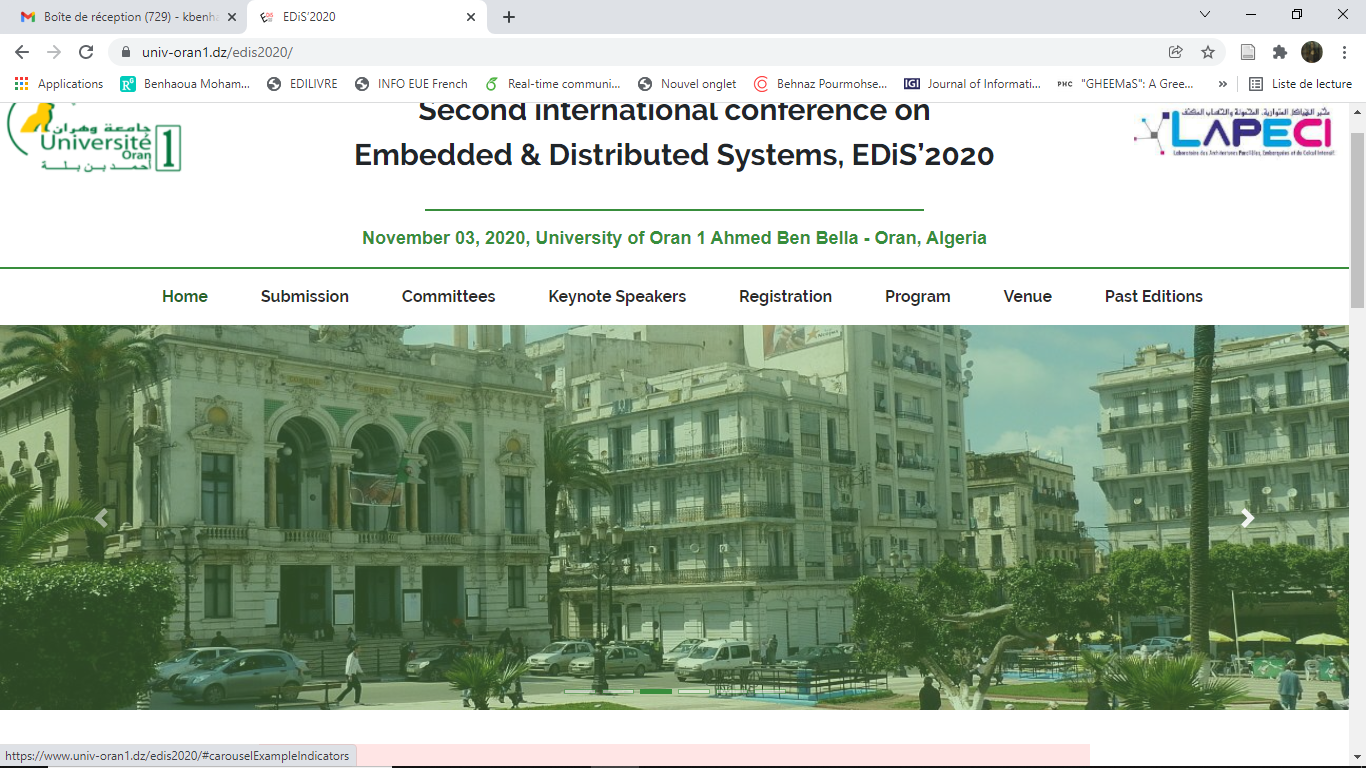This screenshot has height=768, width=1366.
Task: Advance carousel with the right arrow
Action: (x=1247, y=518)
